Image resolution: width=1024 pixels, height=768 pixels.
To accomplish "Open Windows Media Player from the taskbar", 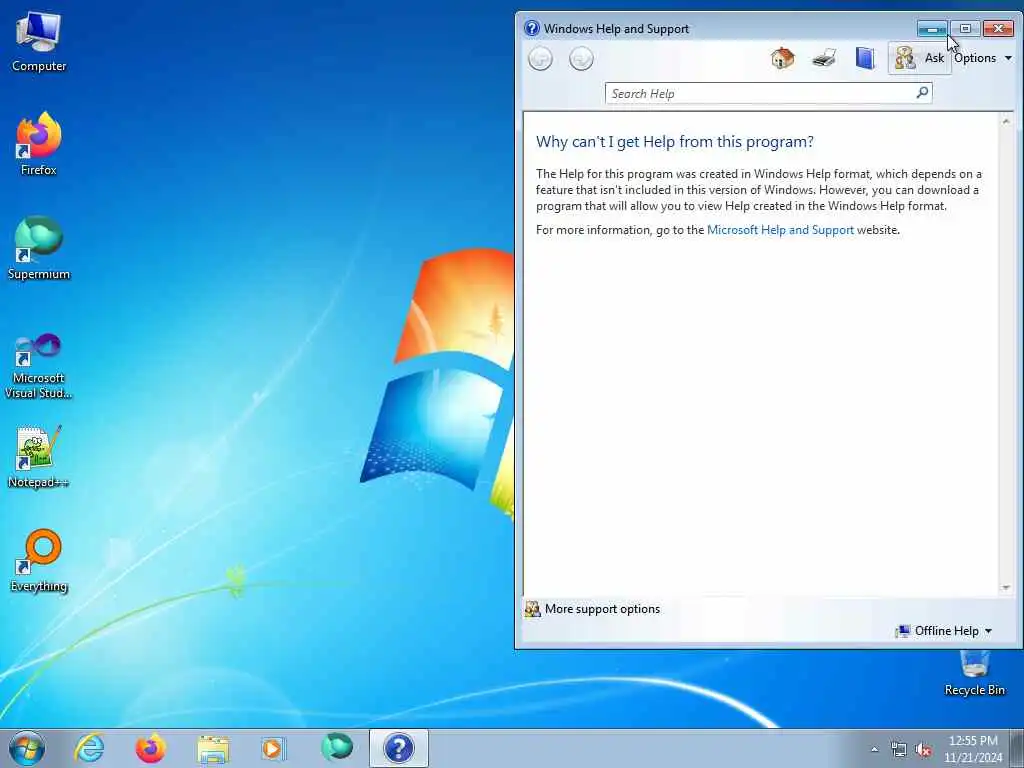I will click(x=274, y=748).
